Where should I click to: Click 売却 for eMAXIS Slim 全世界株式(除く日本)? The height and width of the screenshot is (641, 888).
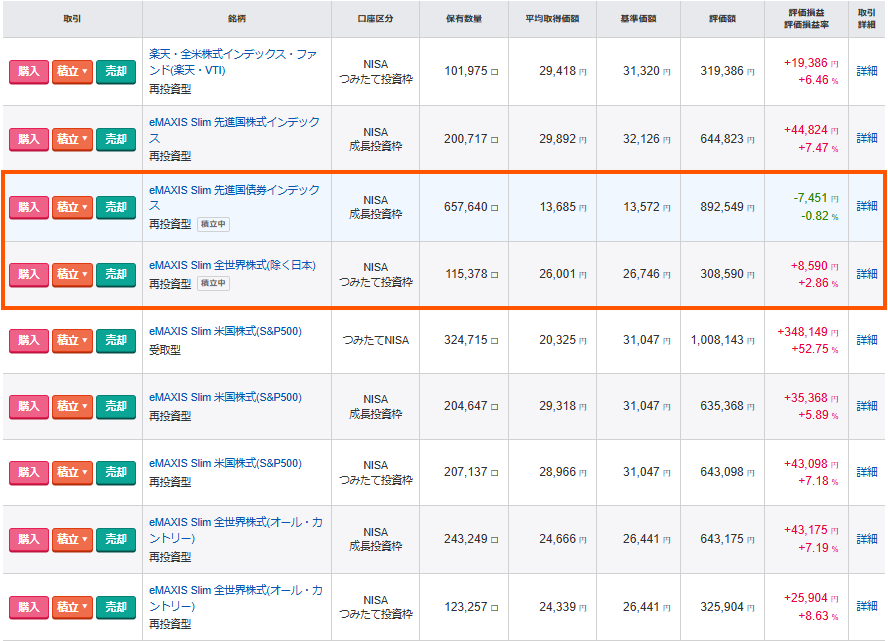pos(116,275)
